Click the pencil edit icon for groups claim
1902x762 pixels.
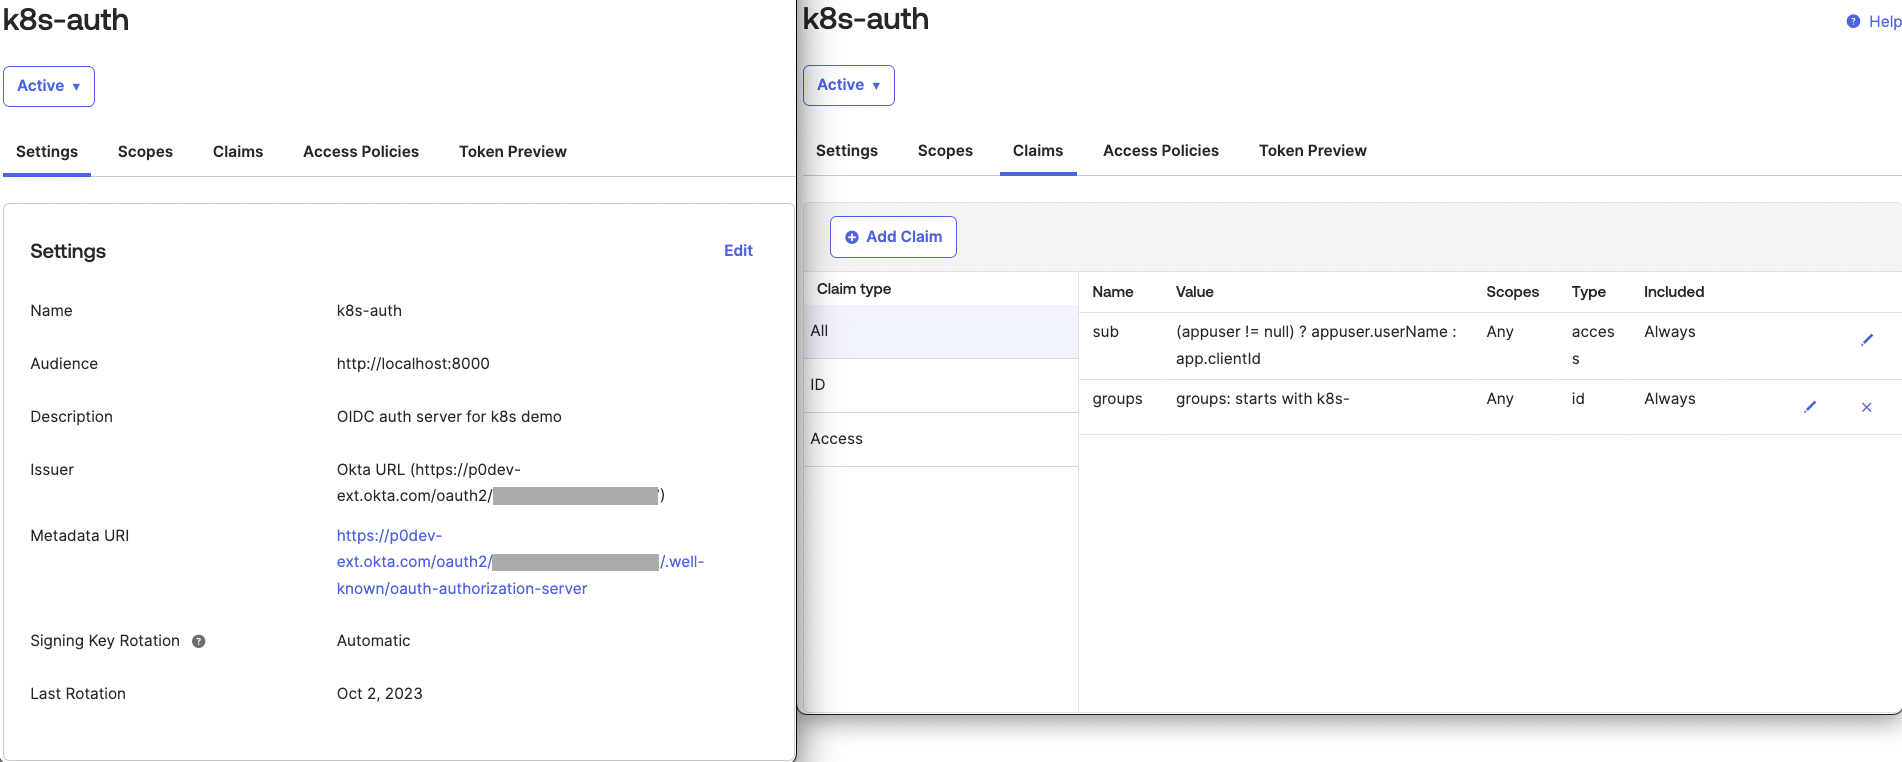click(1809, 407)
